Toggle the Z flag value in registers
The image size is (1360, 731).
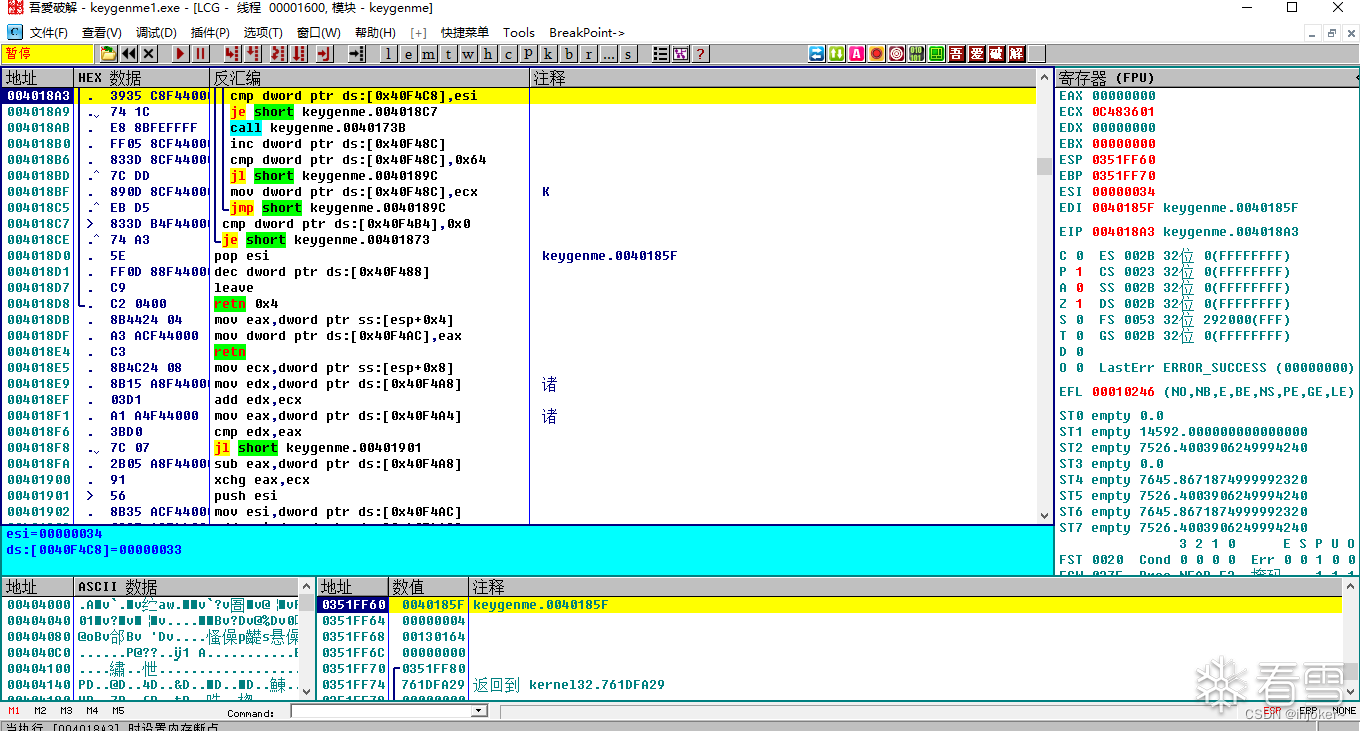1080,304
